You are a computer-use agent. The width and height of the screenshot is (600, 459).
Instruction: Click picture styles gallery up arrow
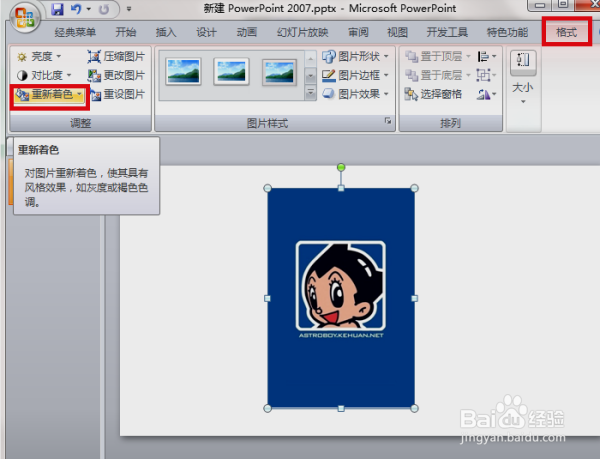[x=310, y=59]
